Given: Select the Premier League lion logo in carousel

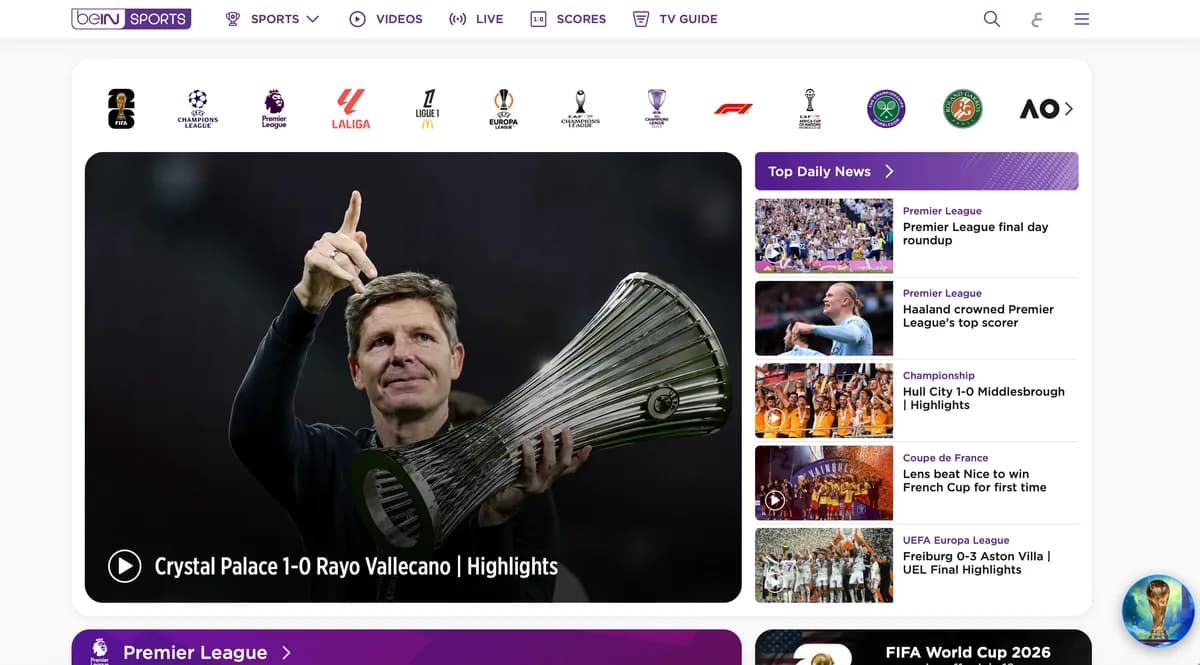Looking at the screenshot, I should tap(274, 108).
